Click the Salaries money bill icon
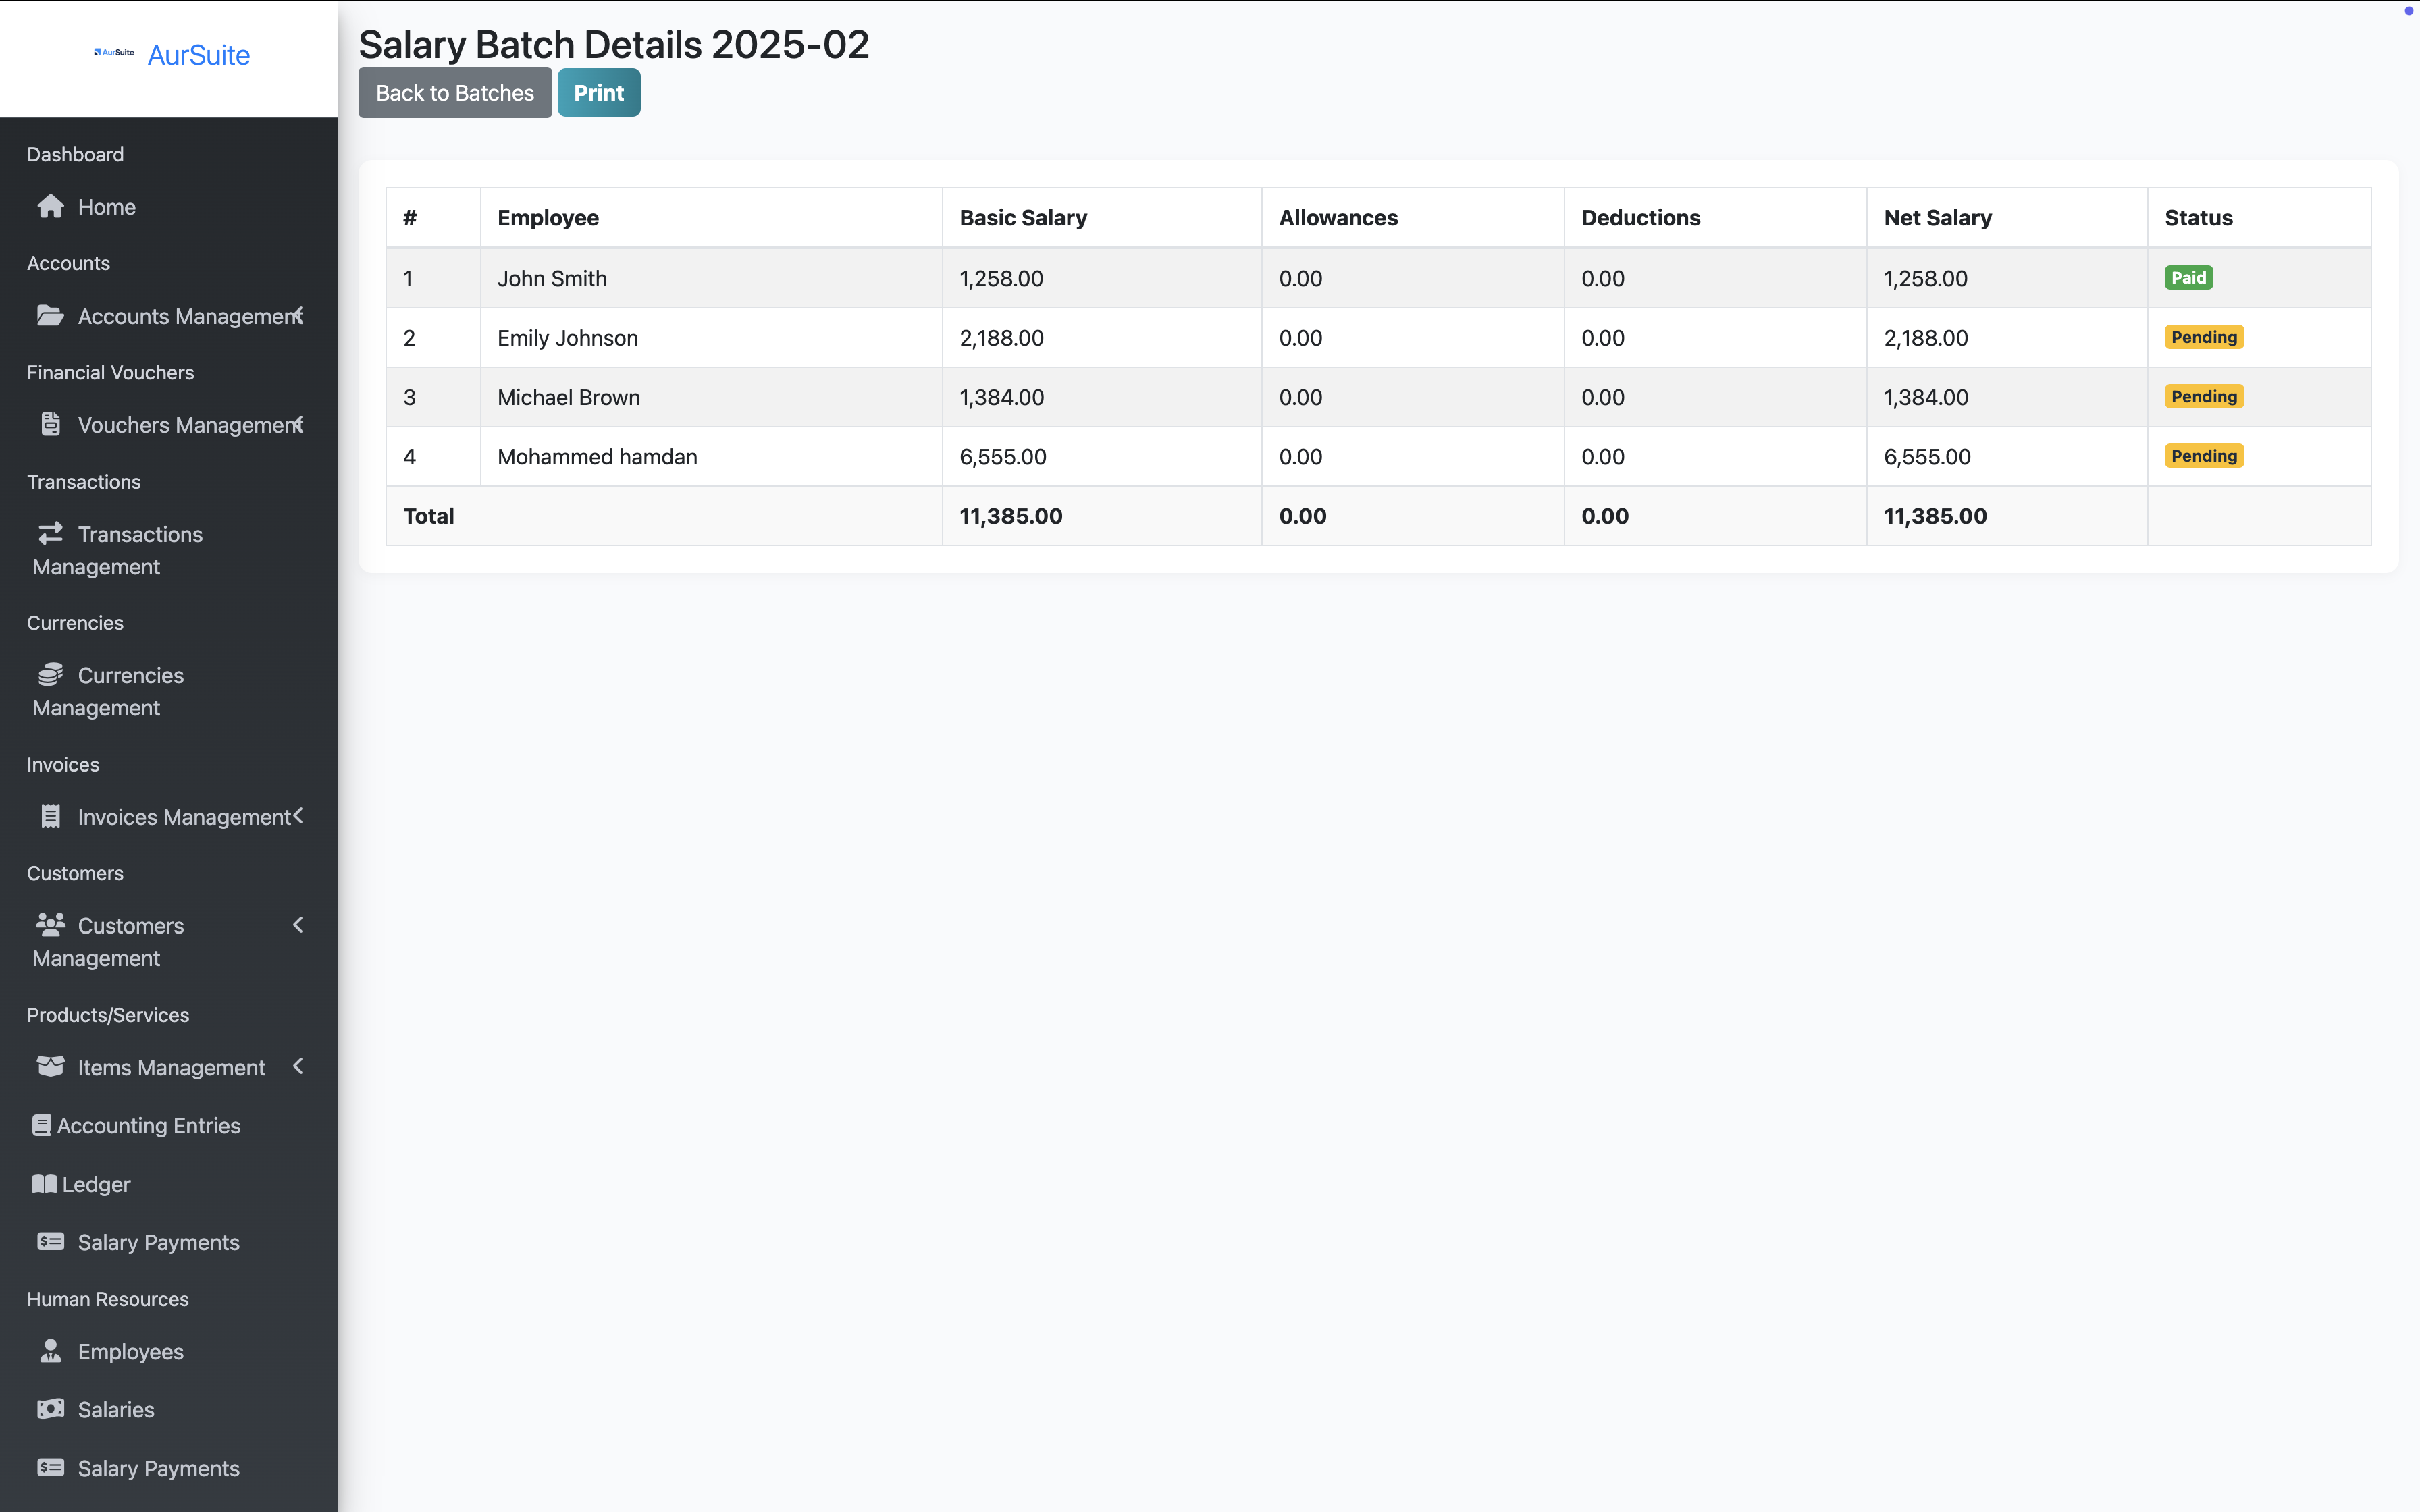 click(x=50, y=1409)
